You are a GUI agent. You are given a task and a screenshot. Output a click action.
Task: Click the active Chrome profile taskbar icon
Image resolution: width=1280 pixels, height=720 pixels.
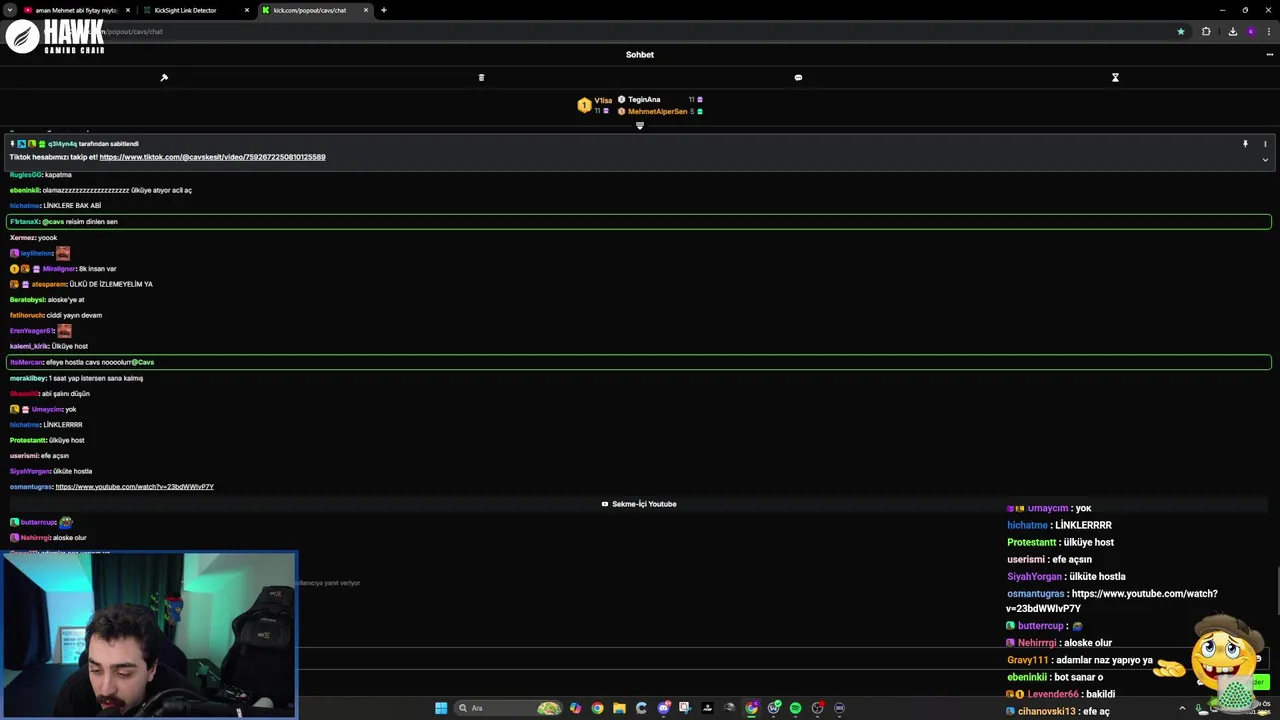(751, 708)
